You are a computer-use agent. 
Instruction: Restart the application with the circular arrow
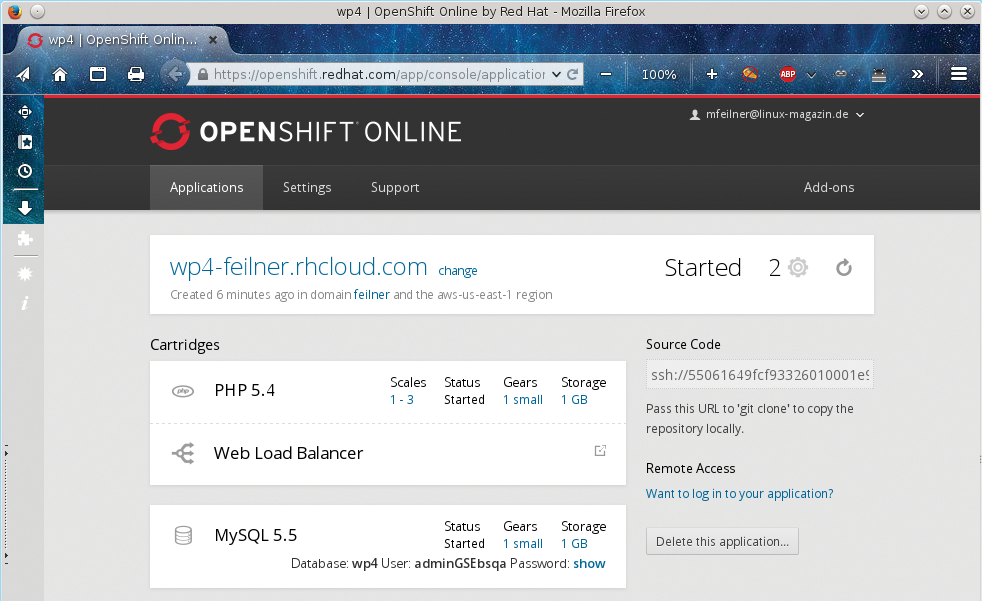point(844,268)
